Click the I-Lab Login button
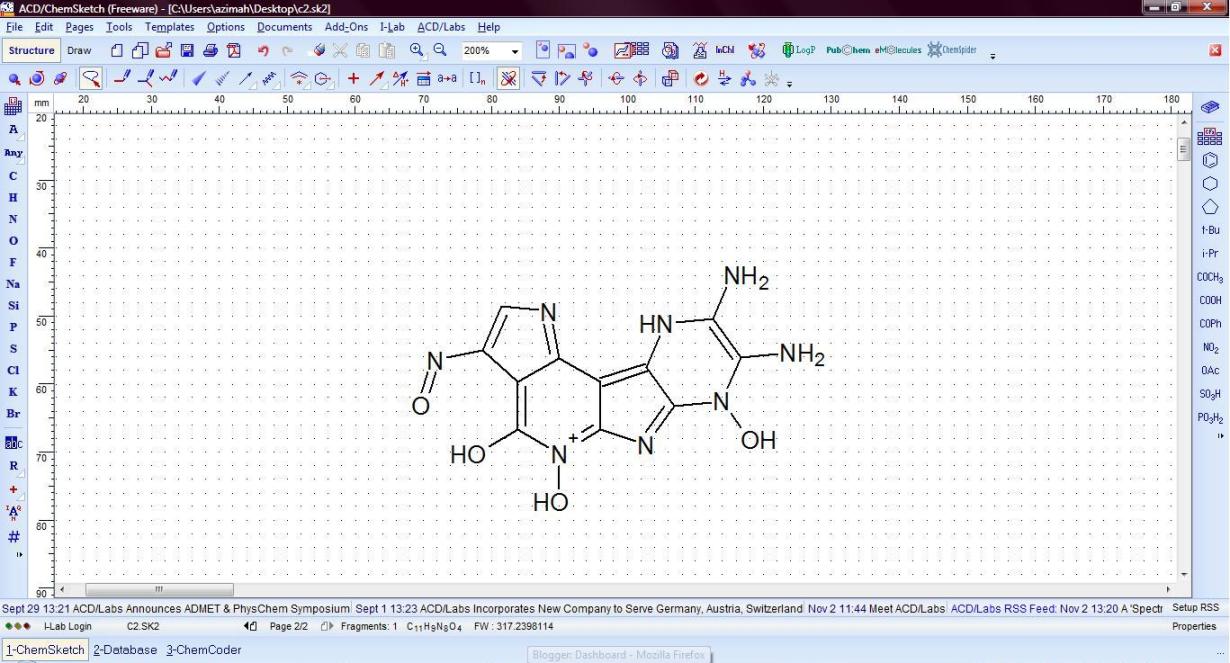The width and height of the screenshot is (1230, 663). point(67,626)
